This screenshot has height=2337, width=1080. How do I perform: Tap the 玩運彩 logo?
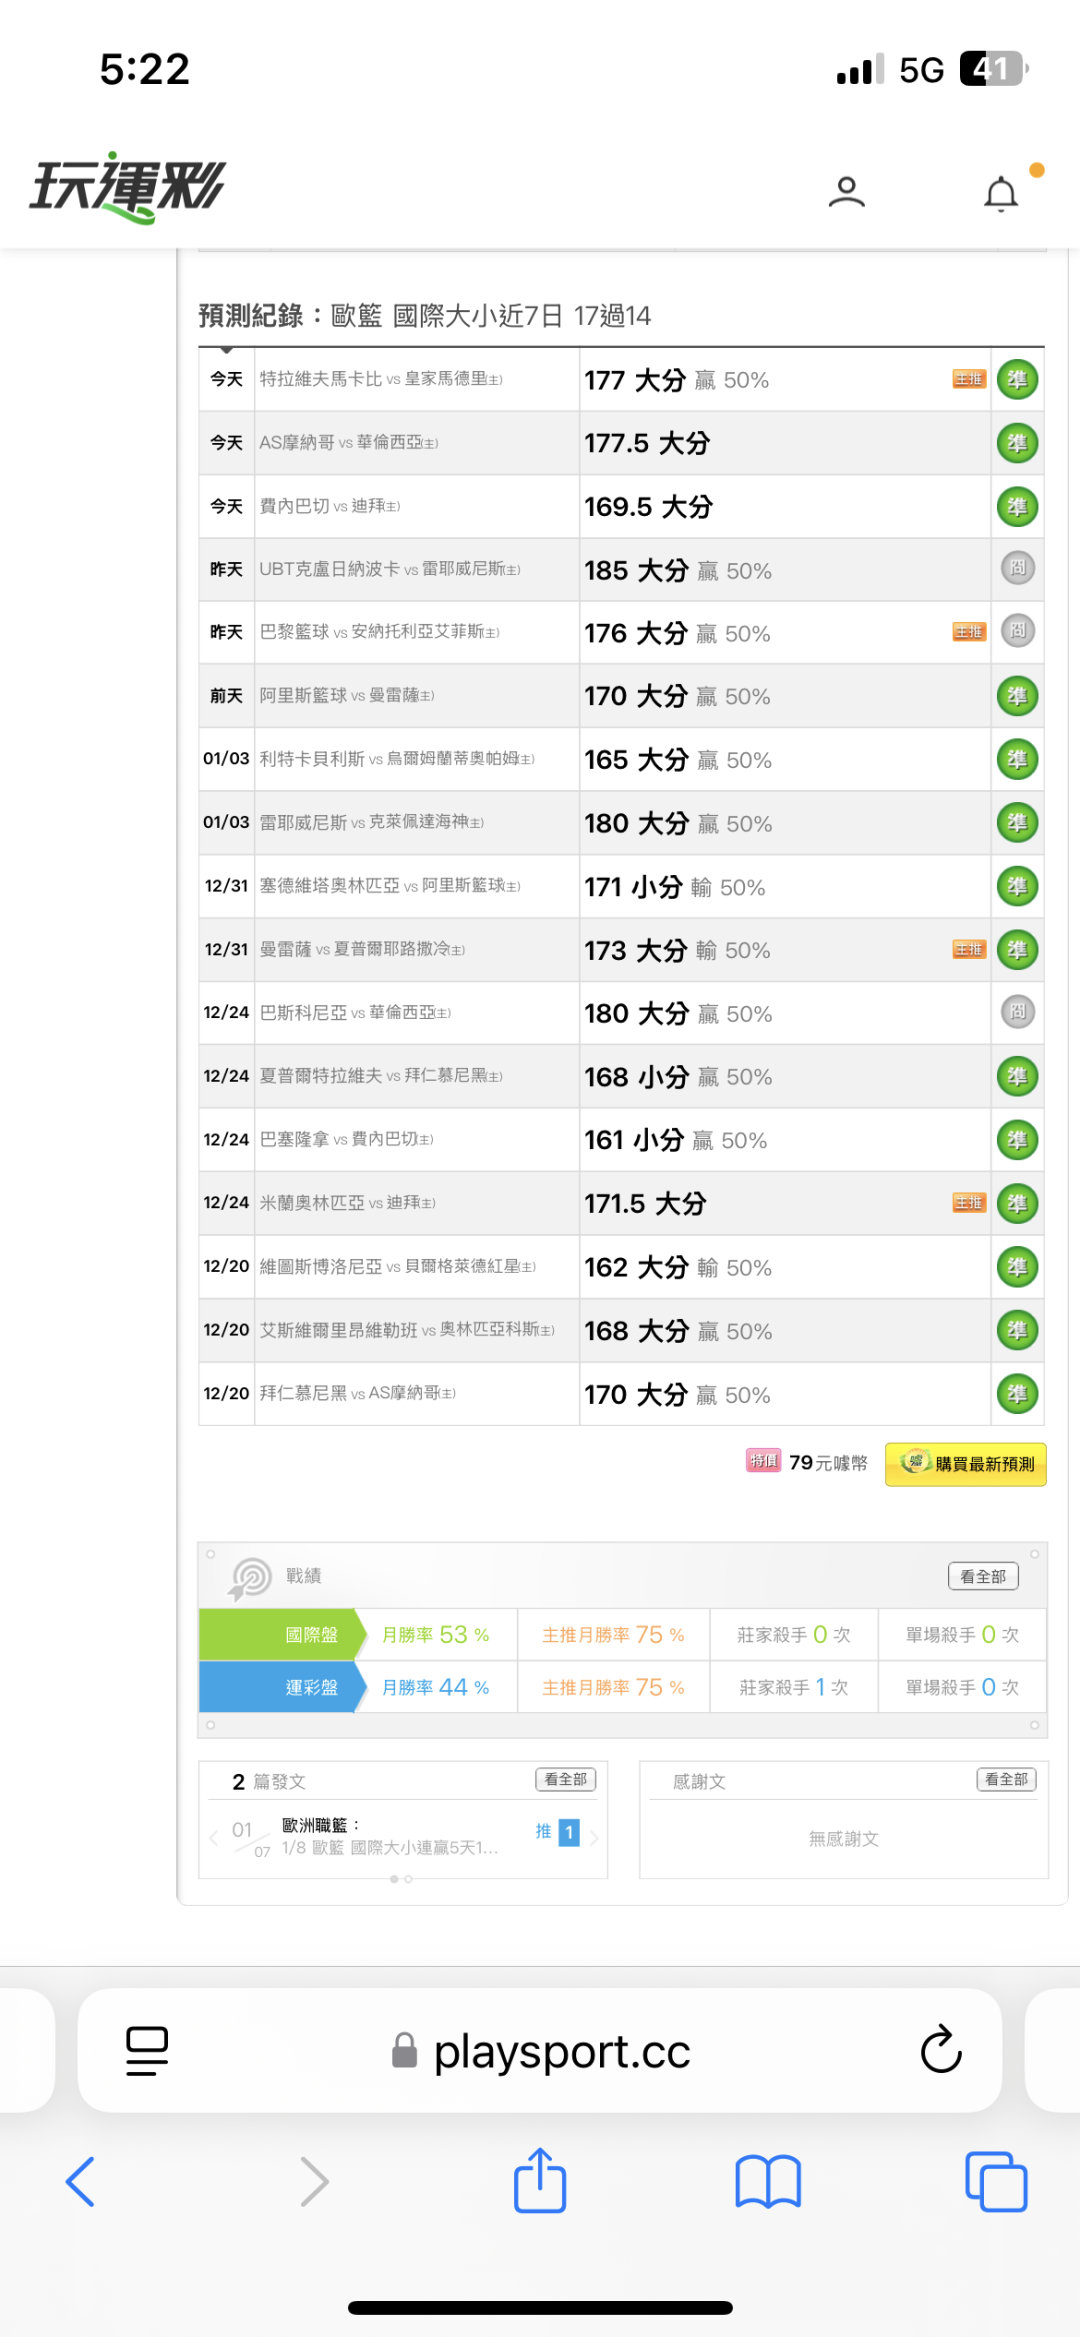[x=128, y=187]
